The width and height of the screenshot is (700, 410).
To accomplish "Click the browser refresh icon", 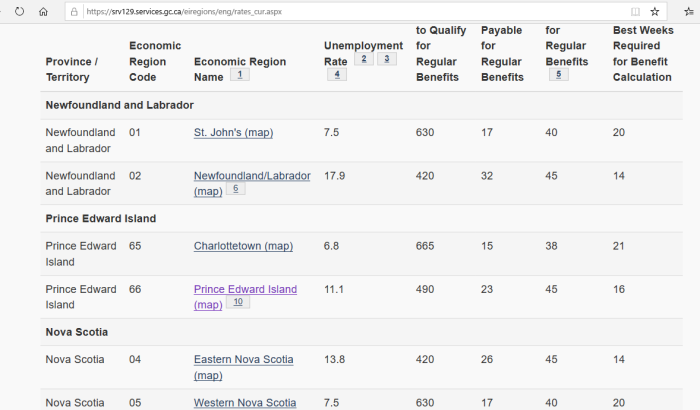I will coord(19,12).
